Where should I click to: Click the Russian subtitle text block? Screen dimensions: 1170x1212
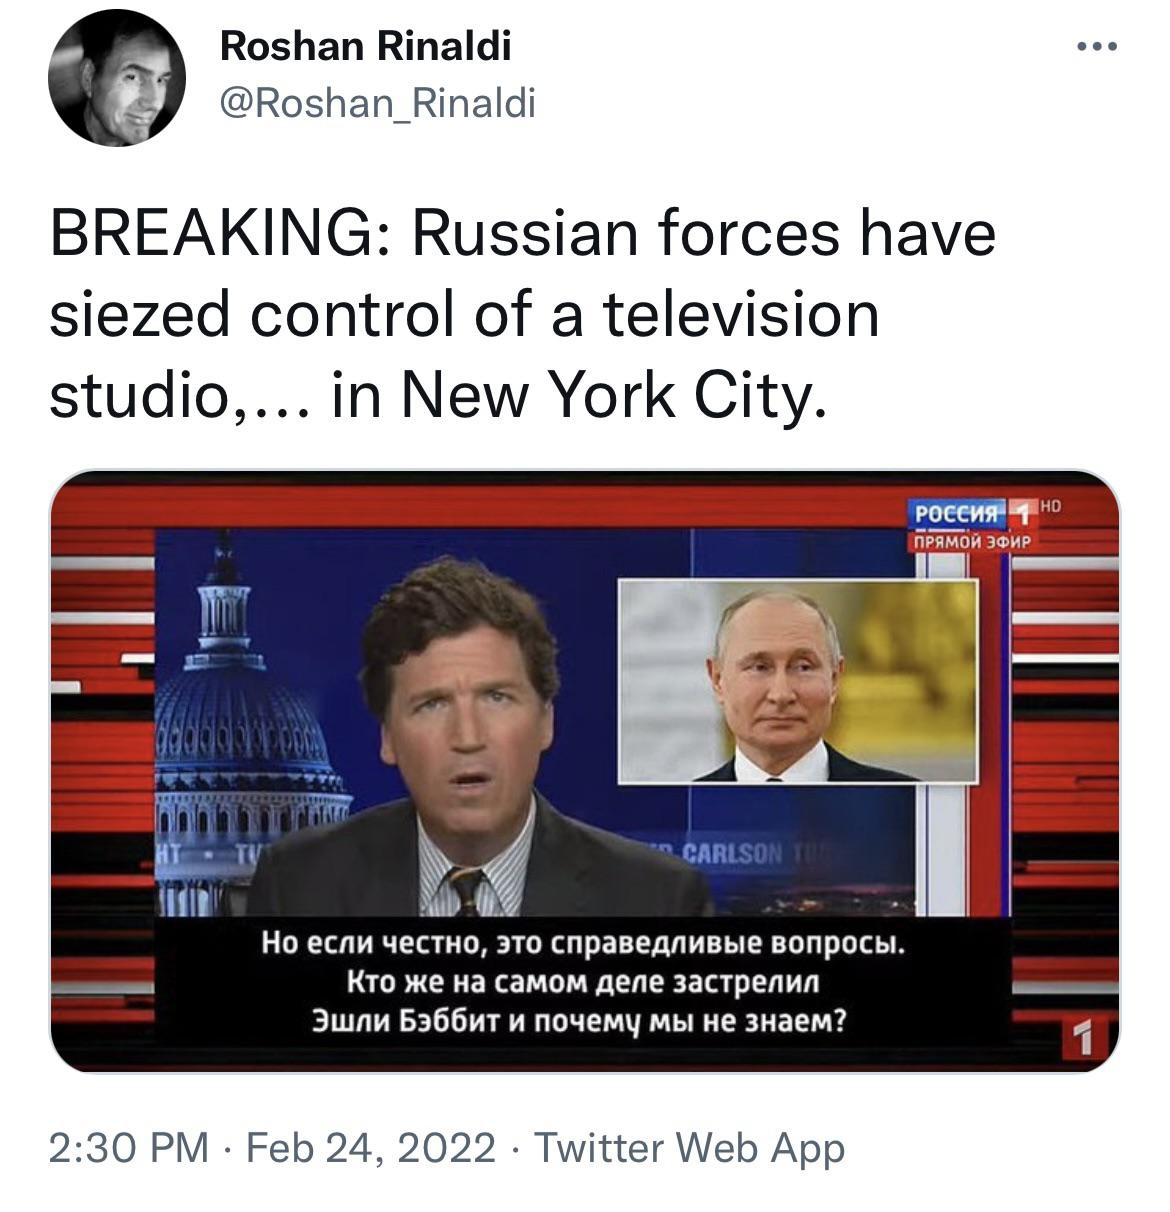coord(584,981)
